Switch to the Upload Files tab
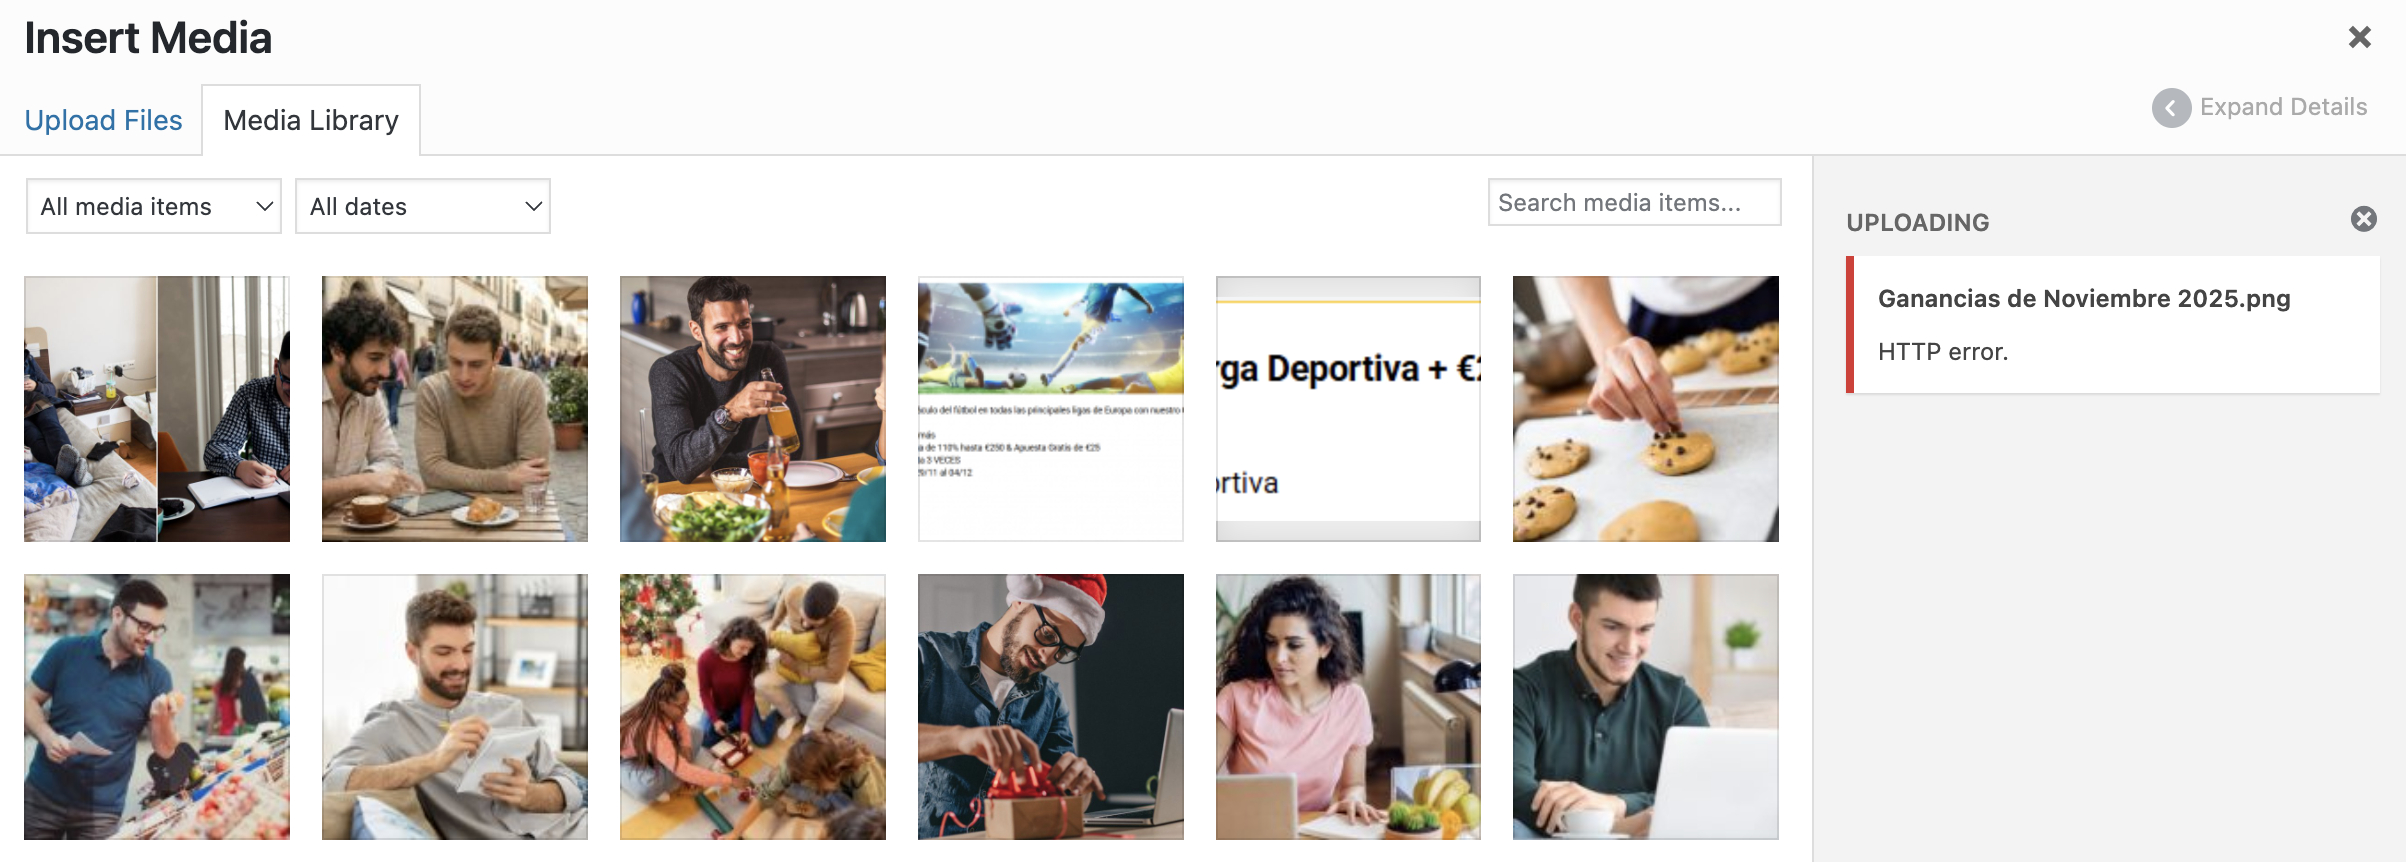Viewport: 2406px width, 862px height. coord(103,120)
